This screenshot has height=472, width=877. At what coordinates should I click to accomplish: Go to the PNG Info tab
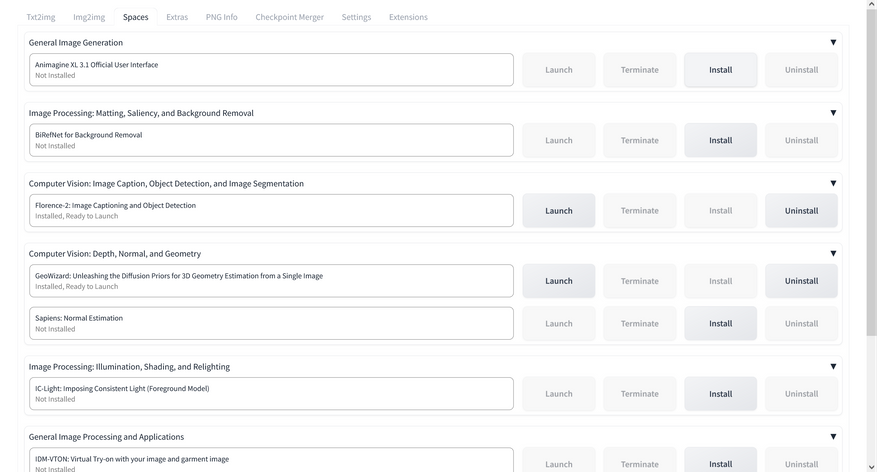click(221, 17)
